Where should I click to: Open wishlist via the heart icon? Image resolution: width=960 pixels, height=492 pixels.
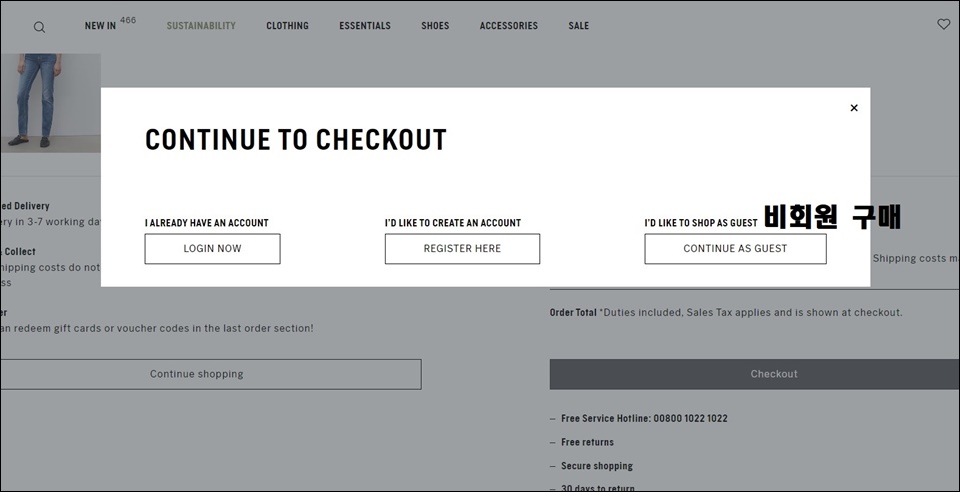point(943,24)
